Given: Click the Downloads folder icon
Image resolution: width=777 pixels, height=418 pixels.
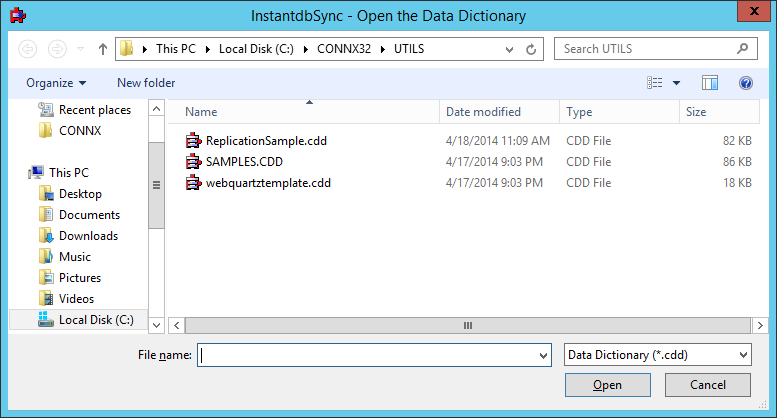Looking at the screenshot, I should click(46, 235).
